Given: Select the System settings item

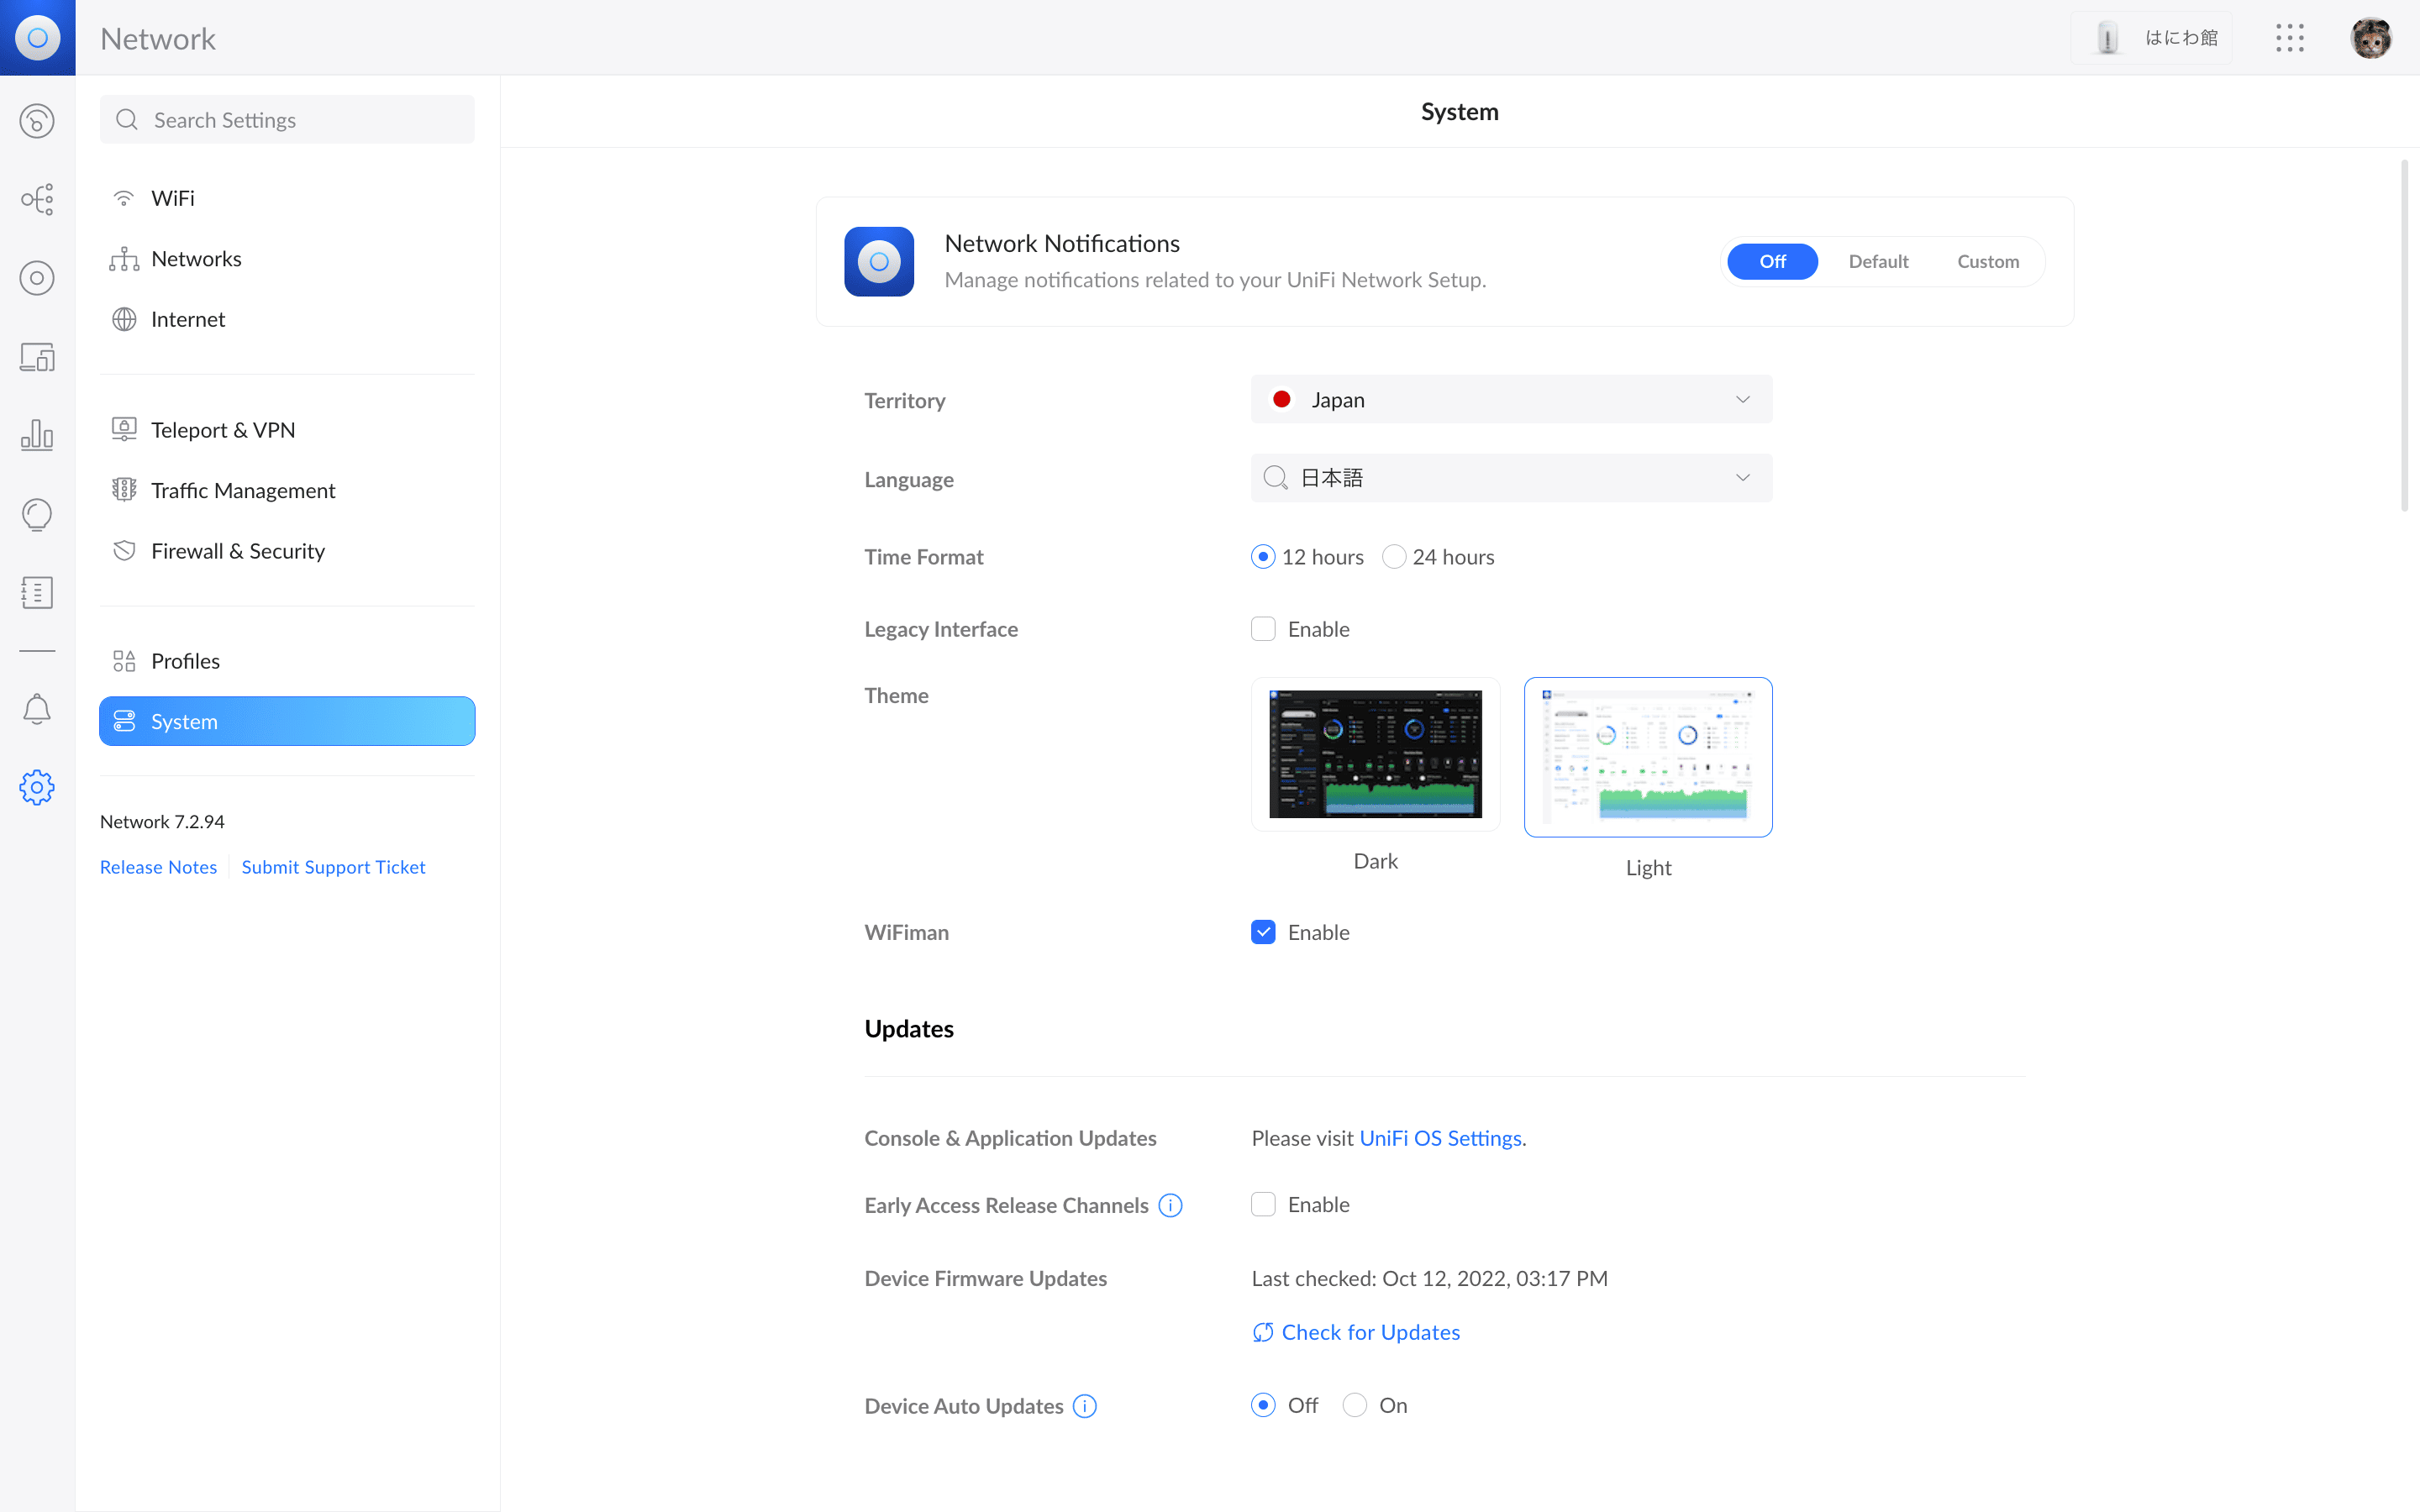Looking at the screenshot, I should (287, 721).
